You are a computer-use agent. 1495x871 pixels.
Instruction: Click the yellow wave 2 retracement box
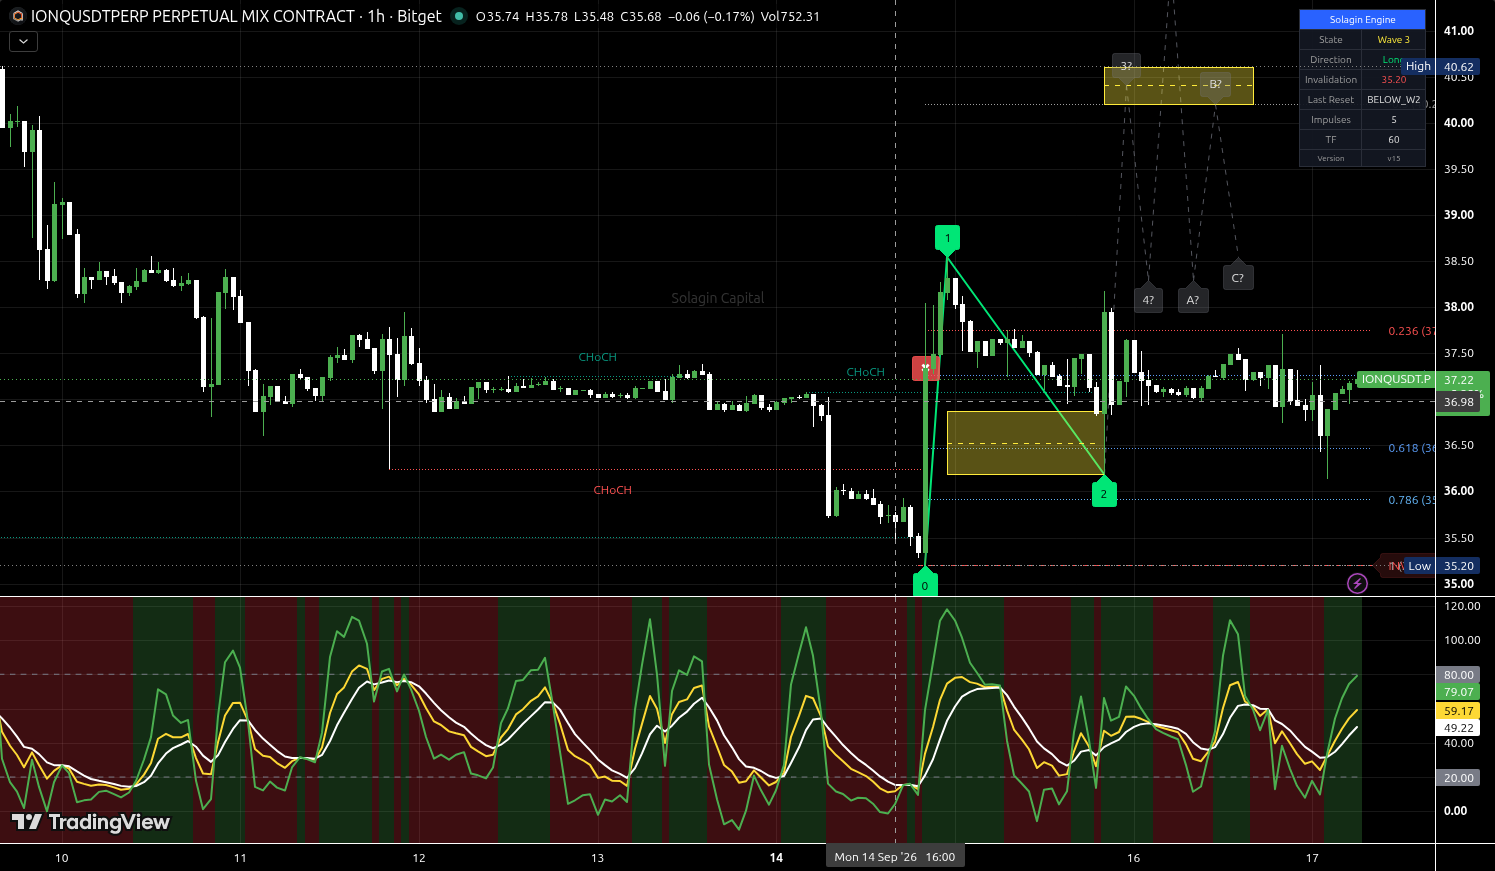1025,443
